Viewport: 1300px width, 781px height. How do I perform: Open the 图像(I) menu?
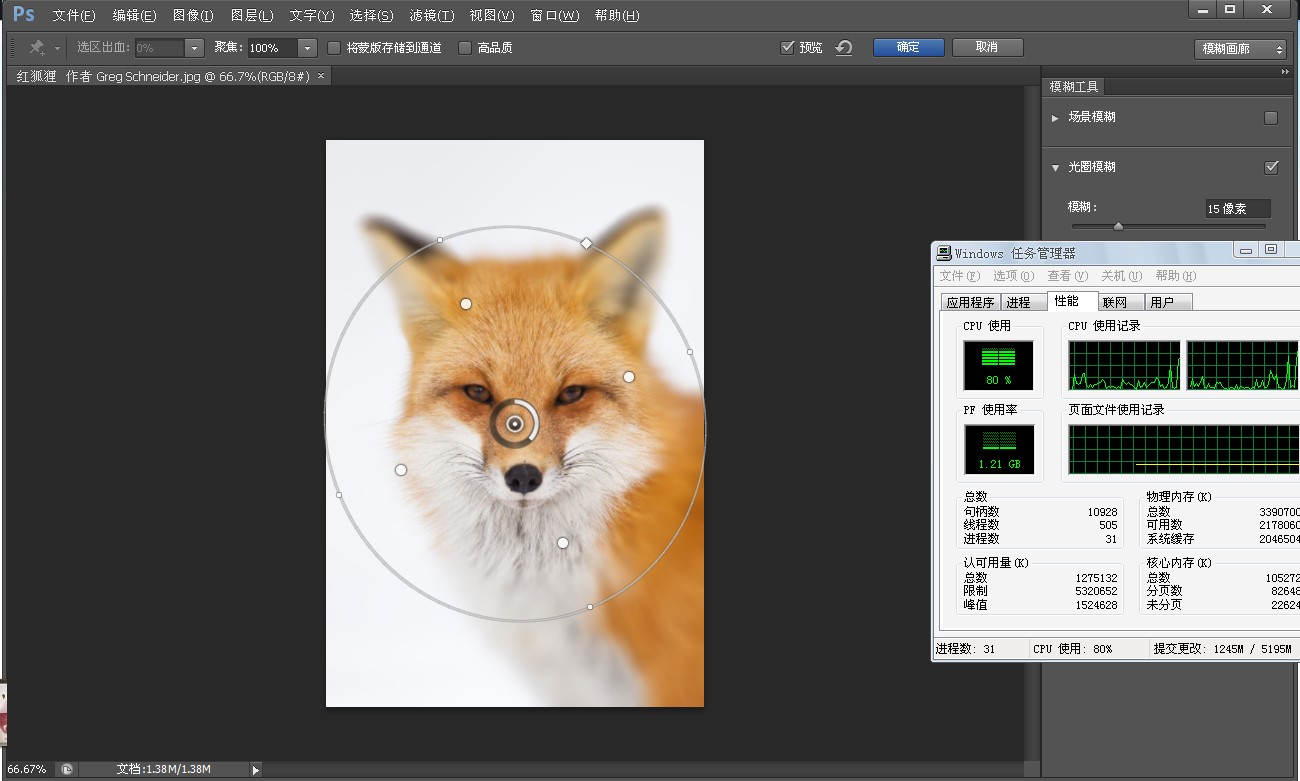(x=193, y=16)
